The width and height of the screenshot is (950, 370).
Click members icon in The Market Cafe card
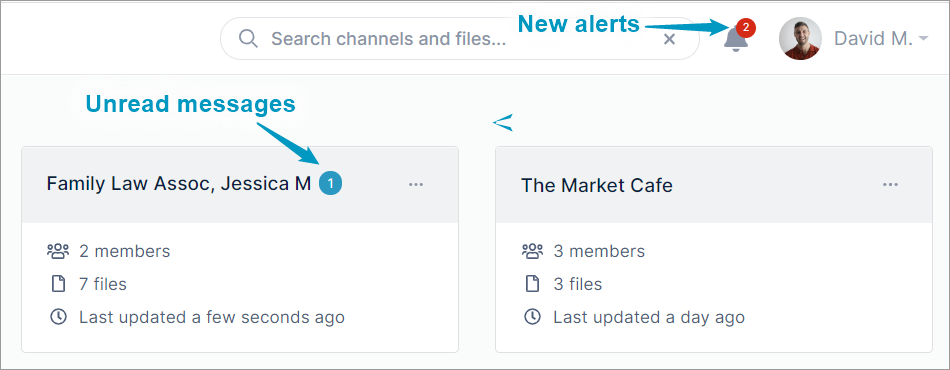533,251
